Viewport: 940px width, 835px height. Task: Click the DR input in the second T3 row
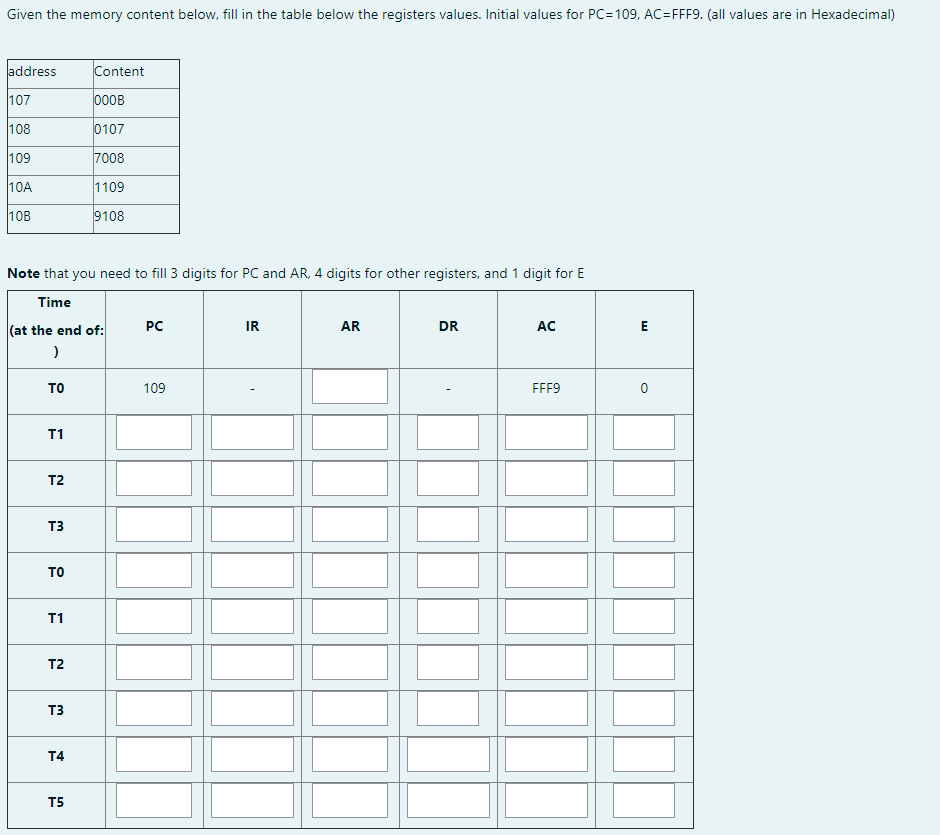coord(448,709)
